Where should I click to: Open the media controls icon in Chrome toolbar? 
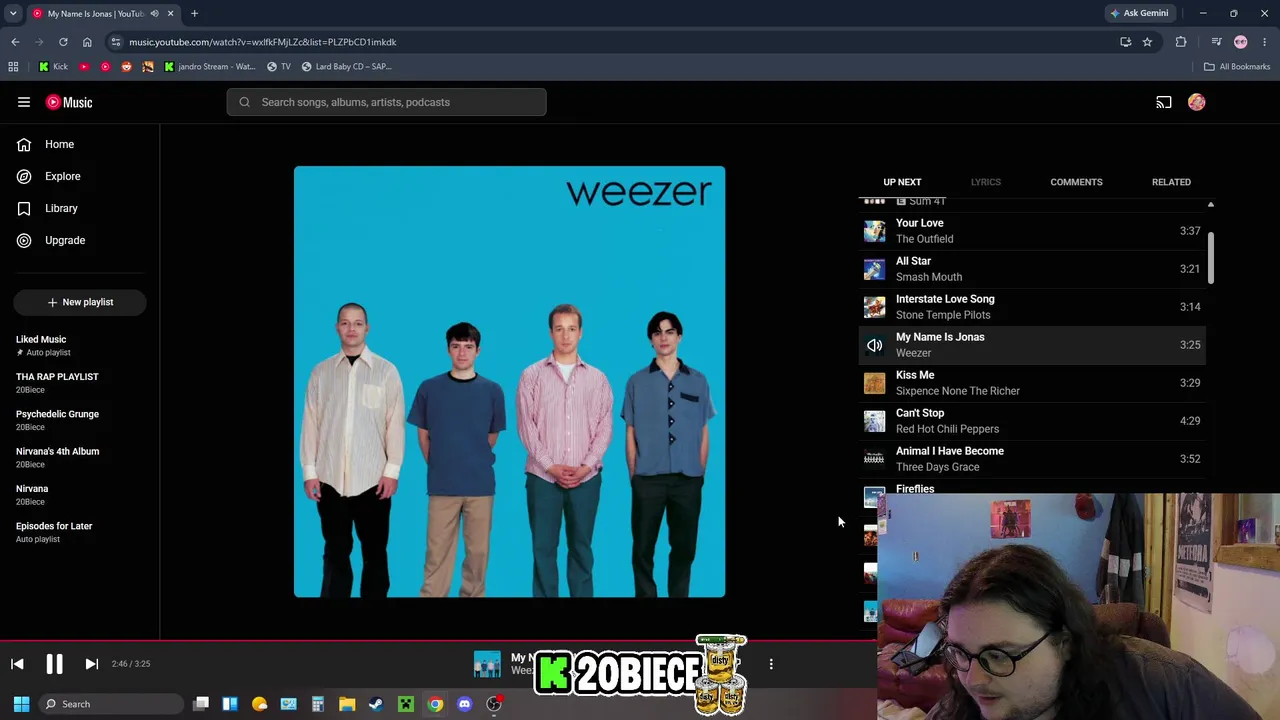pos(1216,42)
